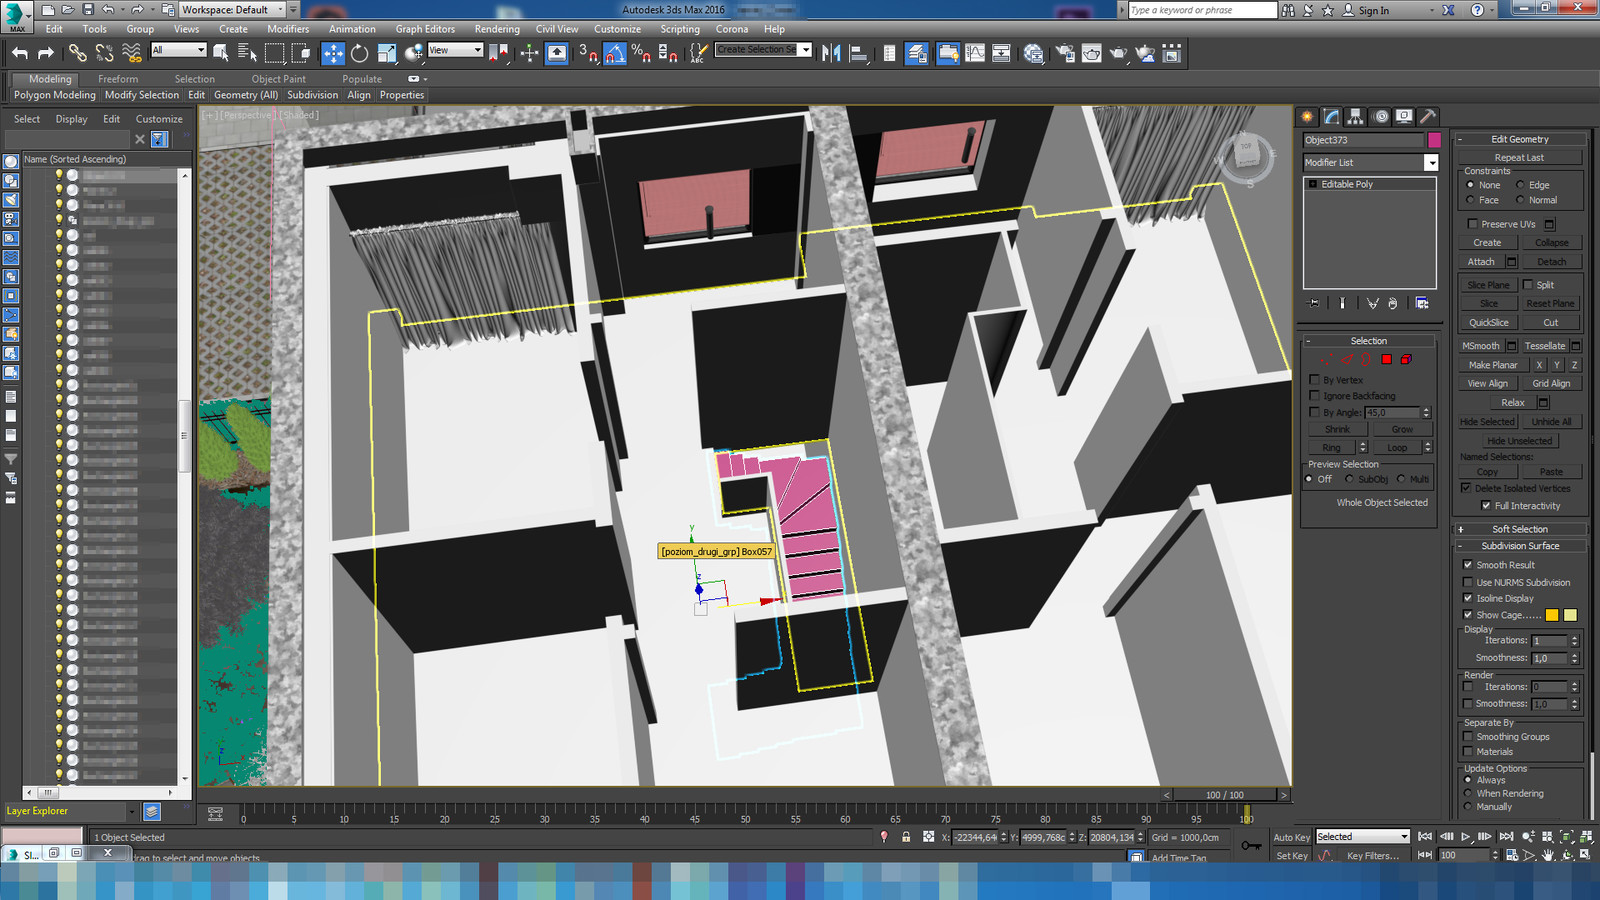The height and width of the screenshot is (900, 1600).
Task: Click Configure Modifier Sets icon
Action: point(1422,303)
